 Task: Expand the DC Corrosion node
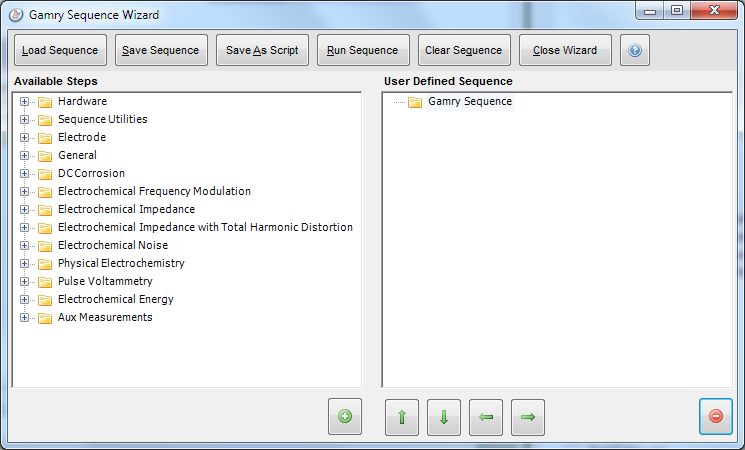tap(24, 174)
